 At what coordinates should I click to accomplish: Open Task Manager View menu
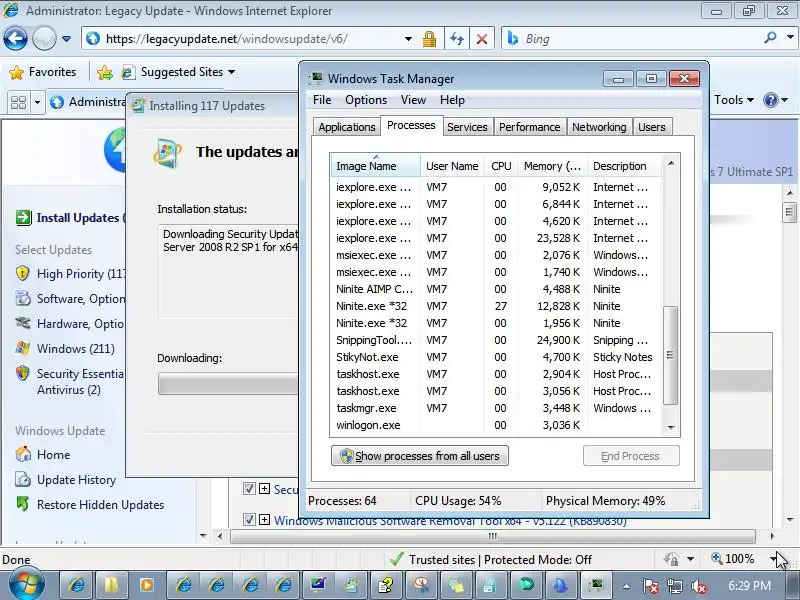[x=413, y=100]
